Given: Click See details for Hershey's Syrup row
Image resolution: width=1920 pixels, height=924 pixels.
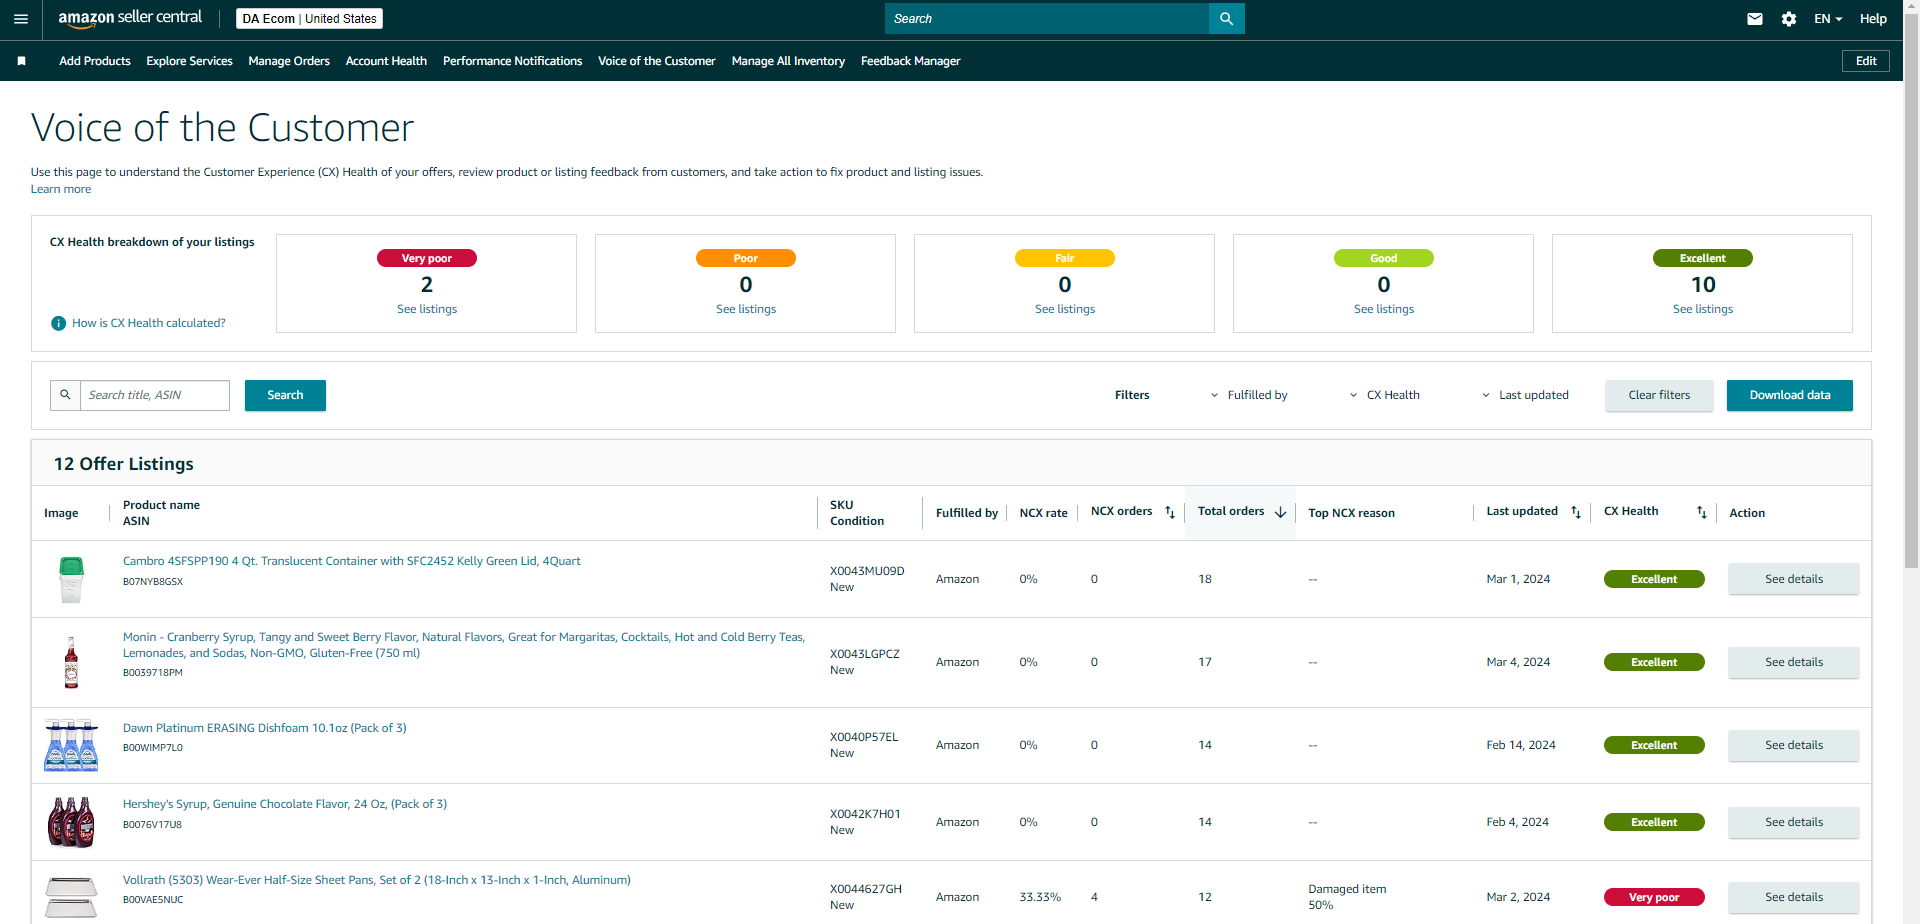Looking at the screenshot, I should [1794, 822].
